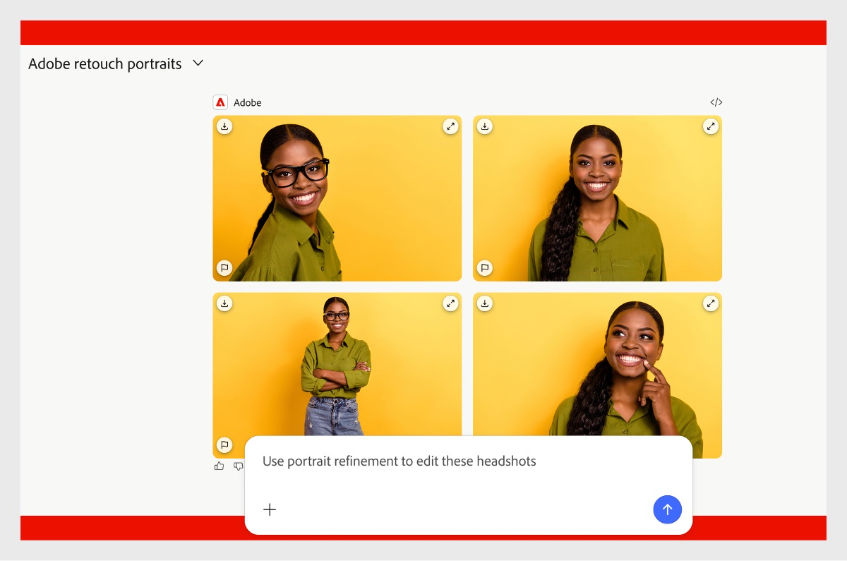Flag the front-facing braid portrait
Viewport: 847px width, 561px height.
[485, 267]
